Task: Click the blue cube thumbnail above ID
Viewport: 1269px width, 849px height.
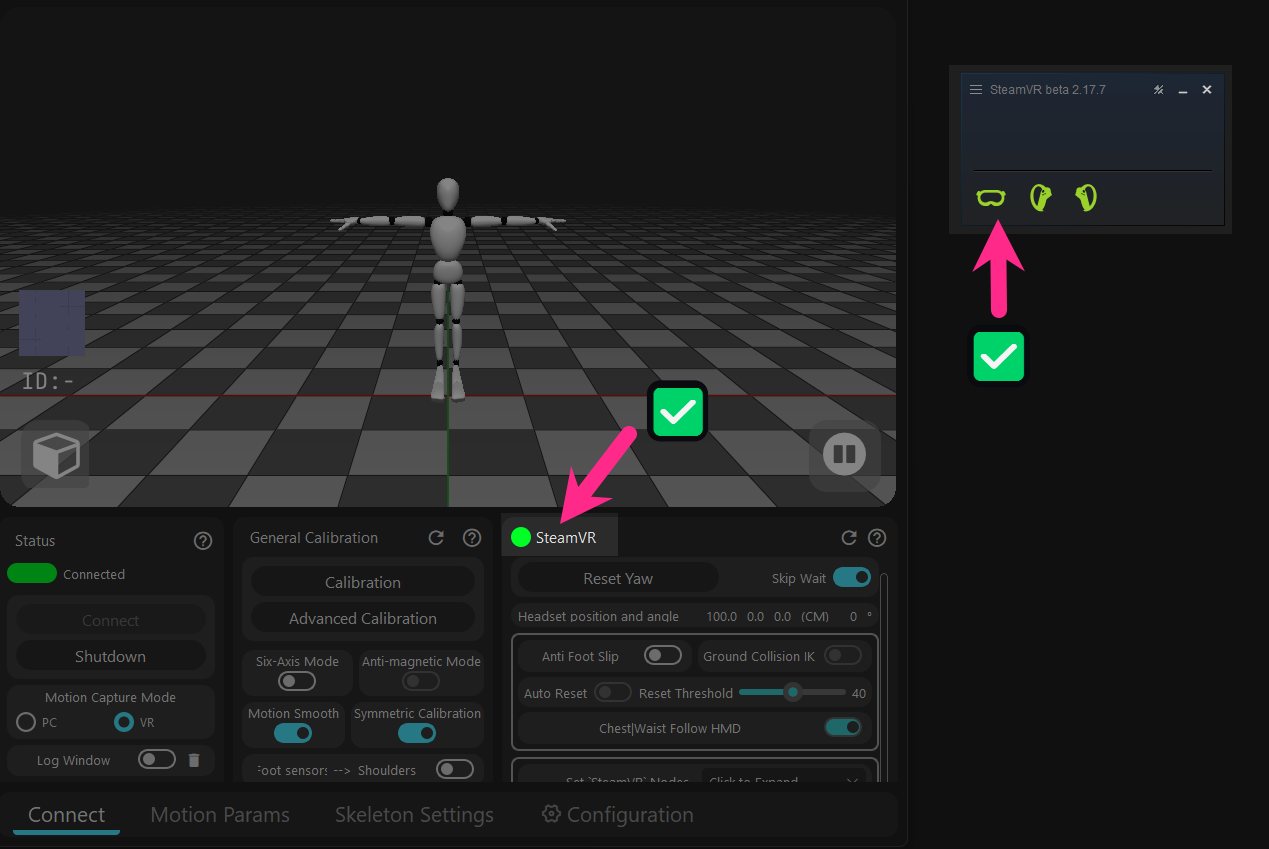Action: click(x=52, y=323)
